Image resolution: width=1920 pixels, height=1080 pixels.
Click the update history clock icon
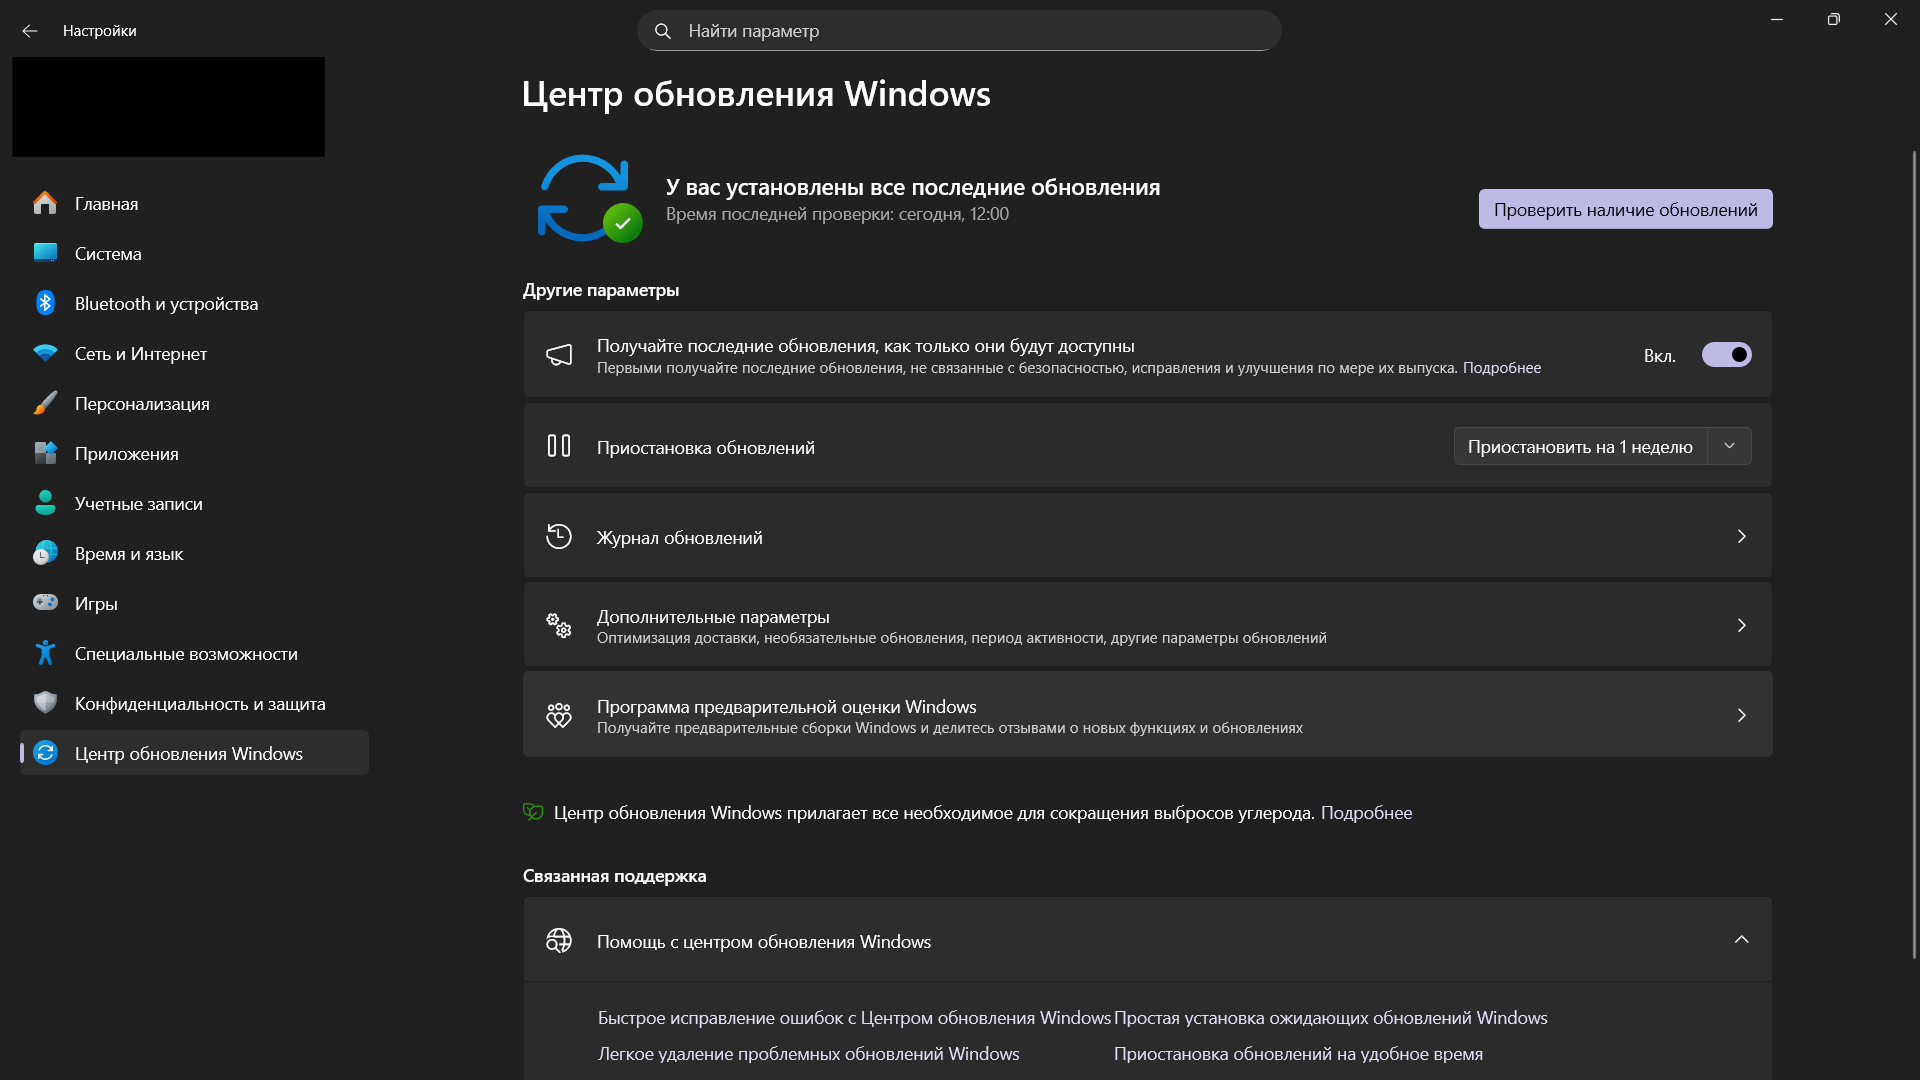(559, 537)
